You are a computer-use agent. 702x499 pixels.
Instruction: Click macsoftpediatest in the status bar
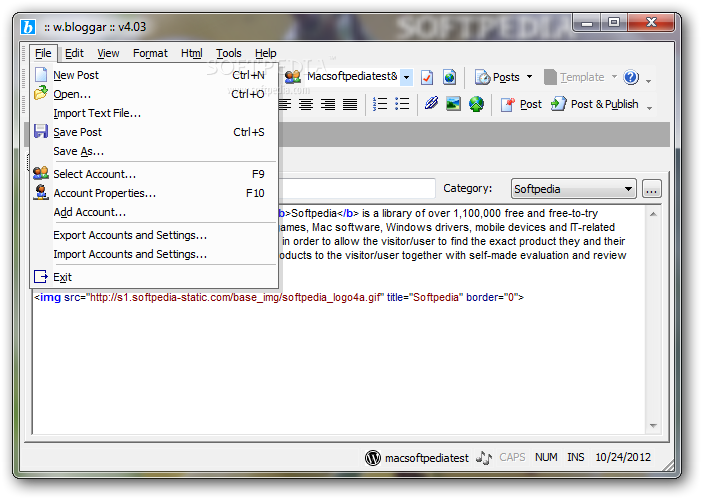click(x=427, y=458)
